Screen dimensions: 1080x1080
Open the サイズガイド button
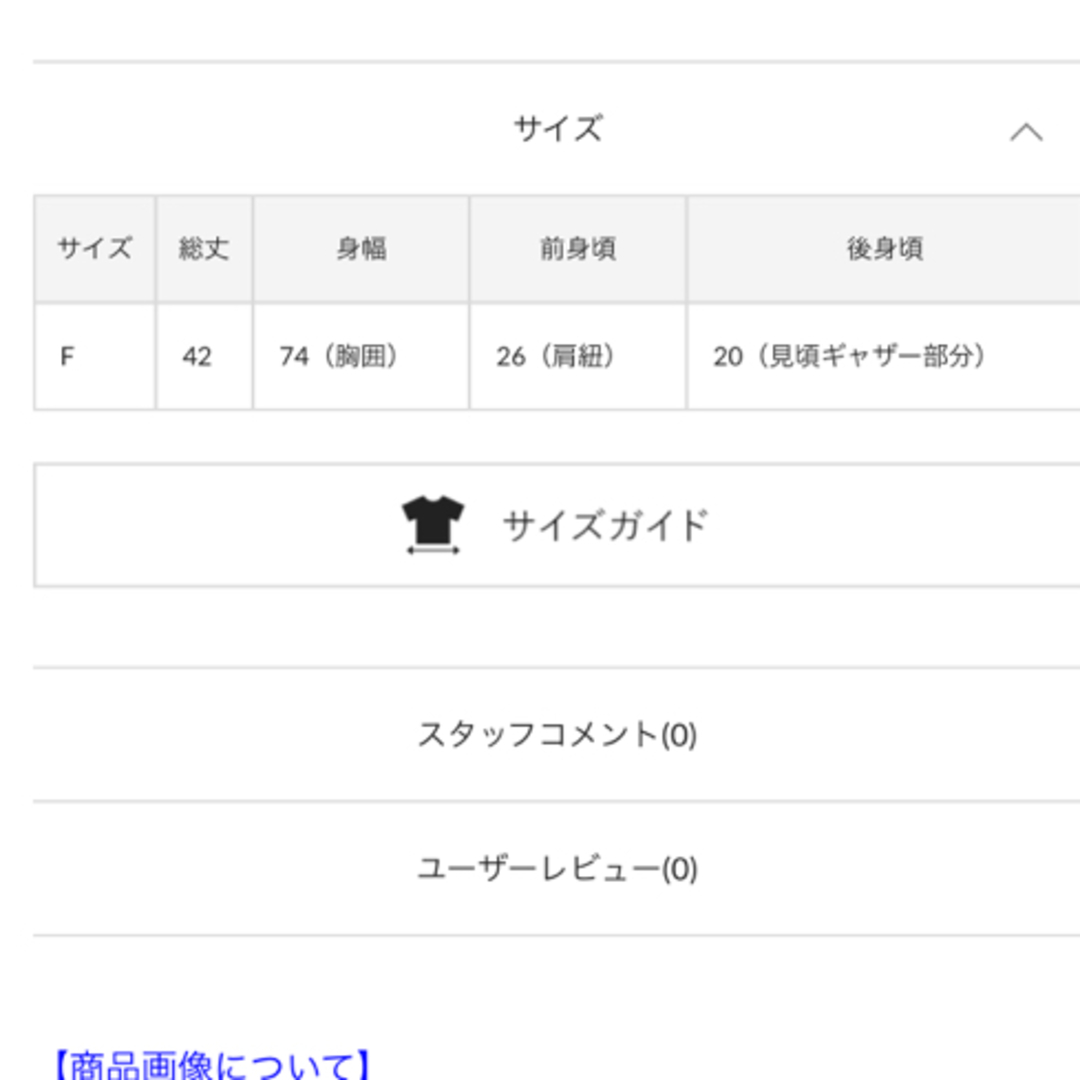[x=557, y=526]
